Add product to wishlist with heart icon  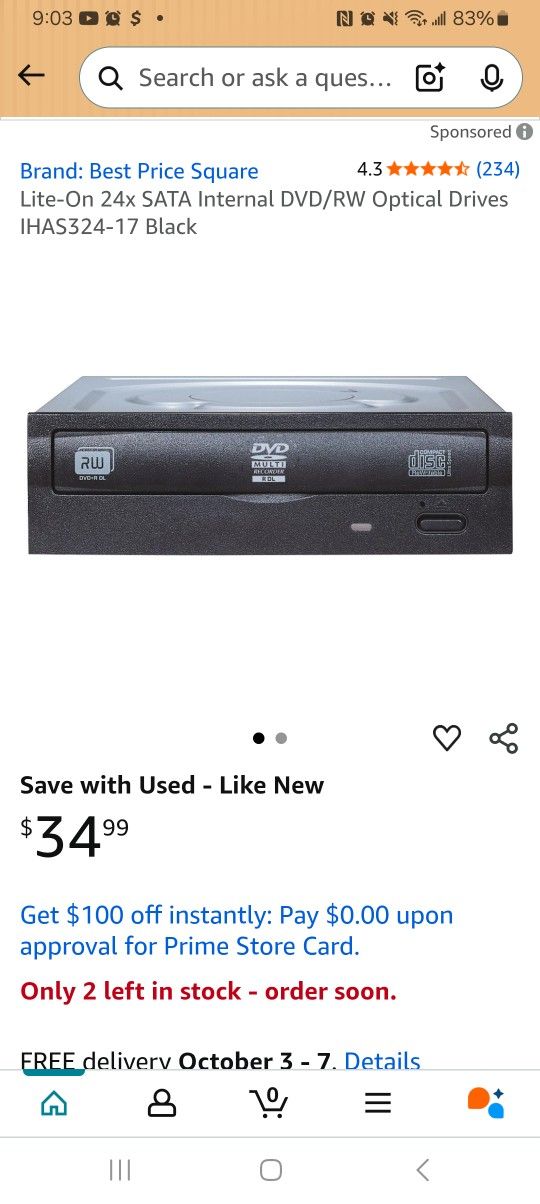tap(447, 738)
